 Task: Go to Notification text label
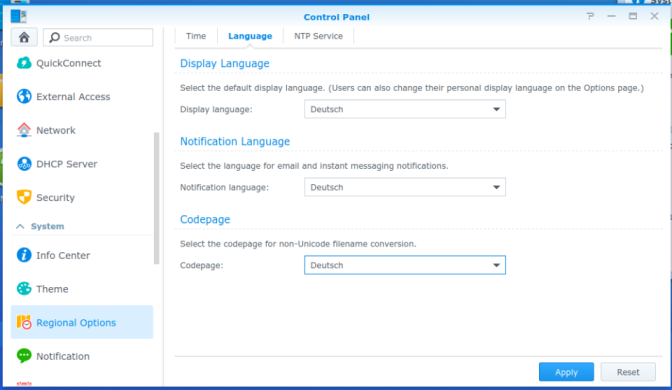pyautogui.click(x=63, y=356)
